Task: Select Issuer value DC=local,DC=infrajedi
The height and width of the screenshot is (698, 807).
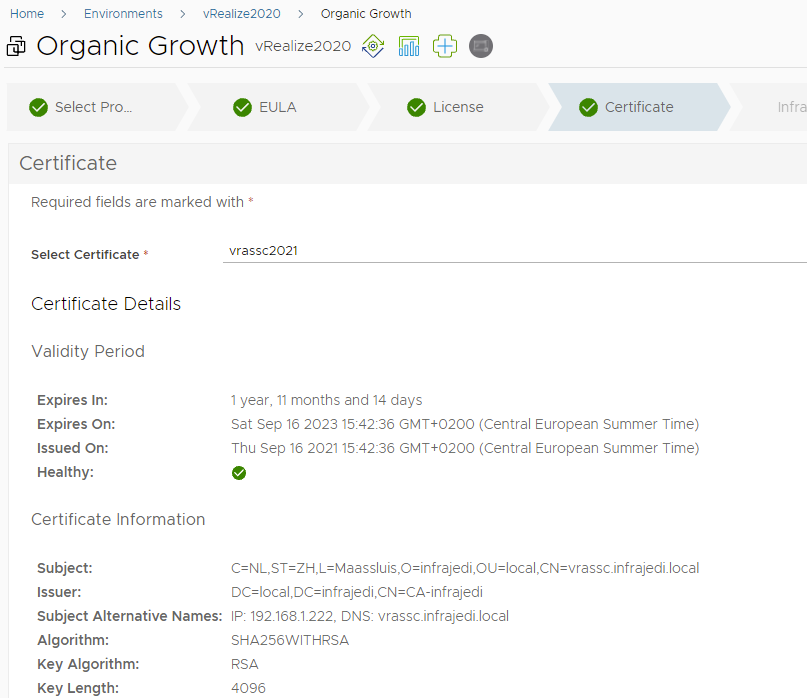Action: coord(357,592)
